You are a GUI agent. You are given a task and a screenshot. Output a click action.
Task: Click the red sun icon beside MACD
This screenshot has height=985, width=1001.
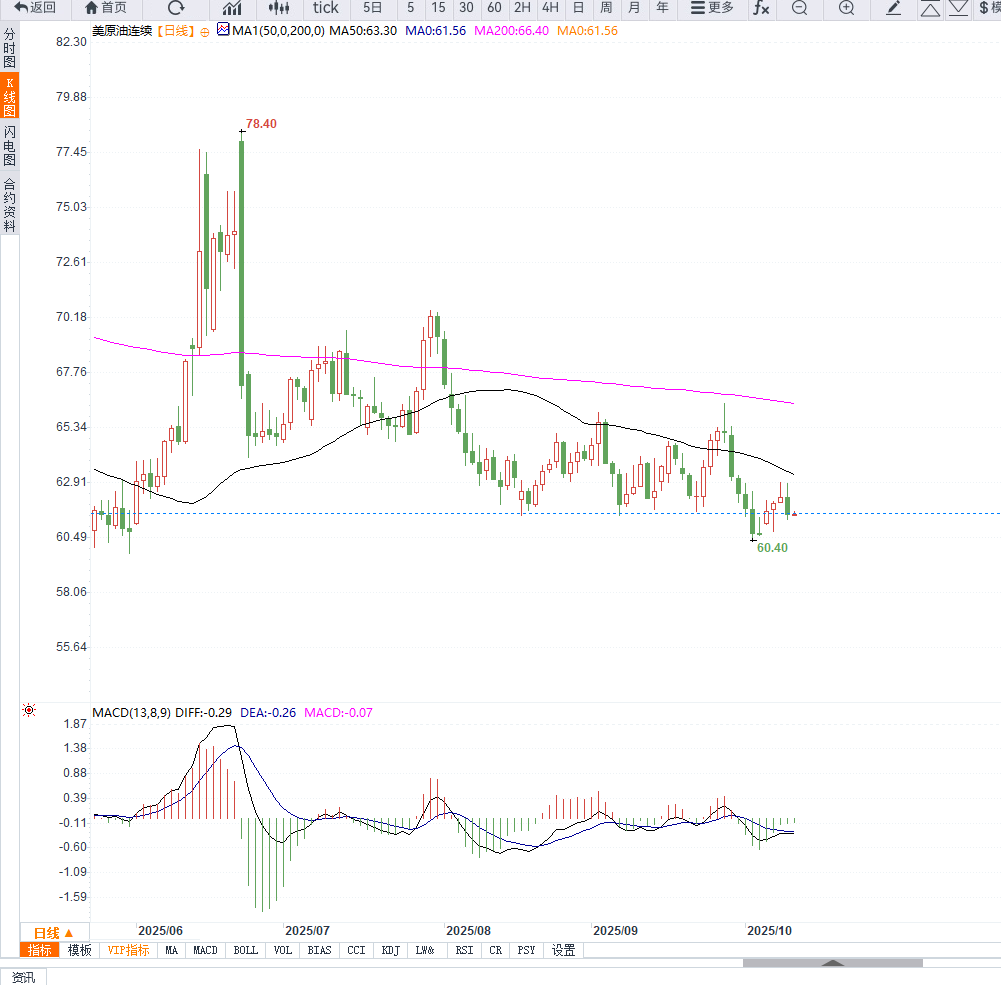point(29,710)
